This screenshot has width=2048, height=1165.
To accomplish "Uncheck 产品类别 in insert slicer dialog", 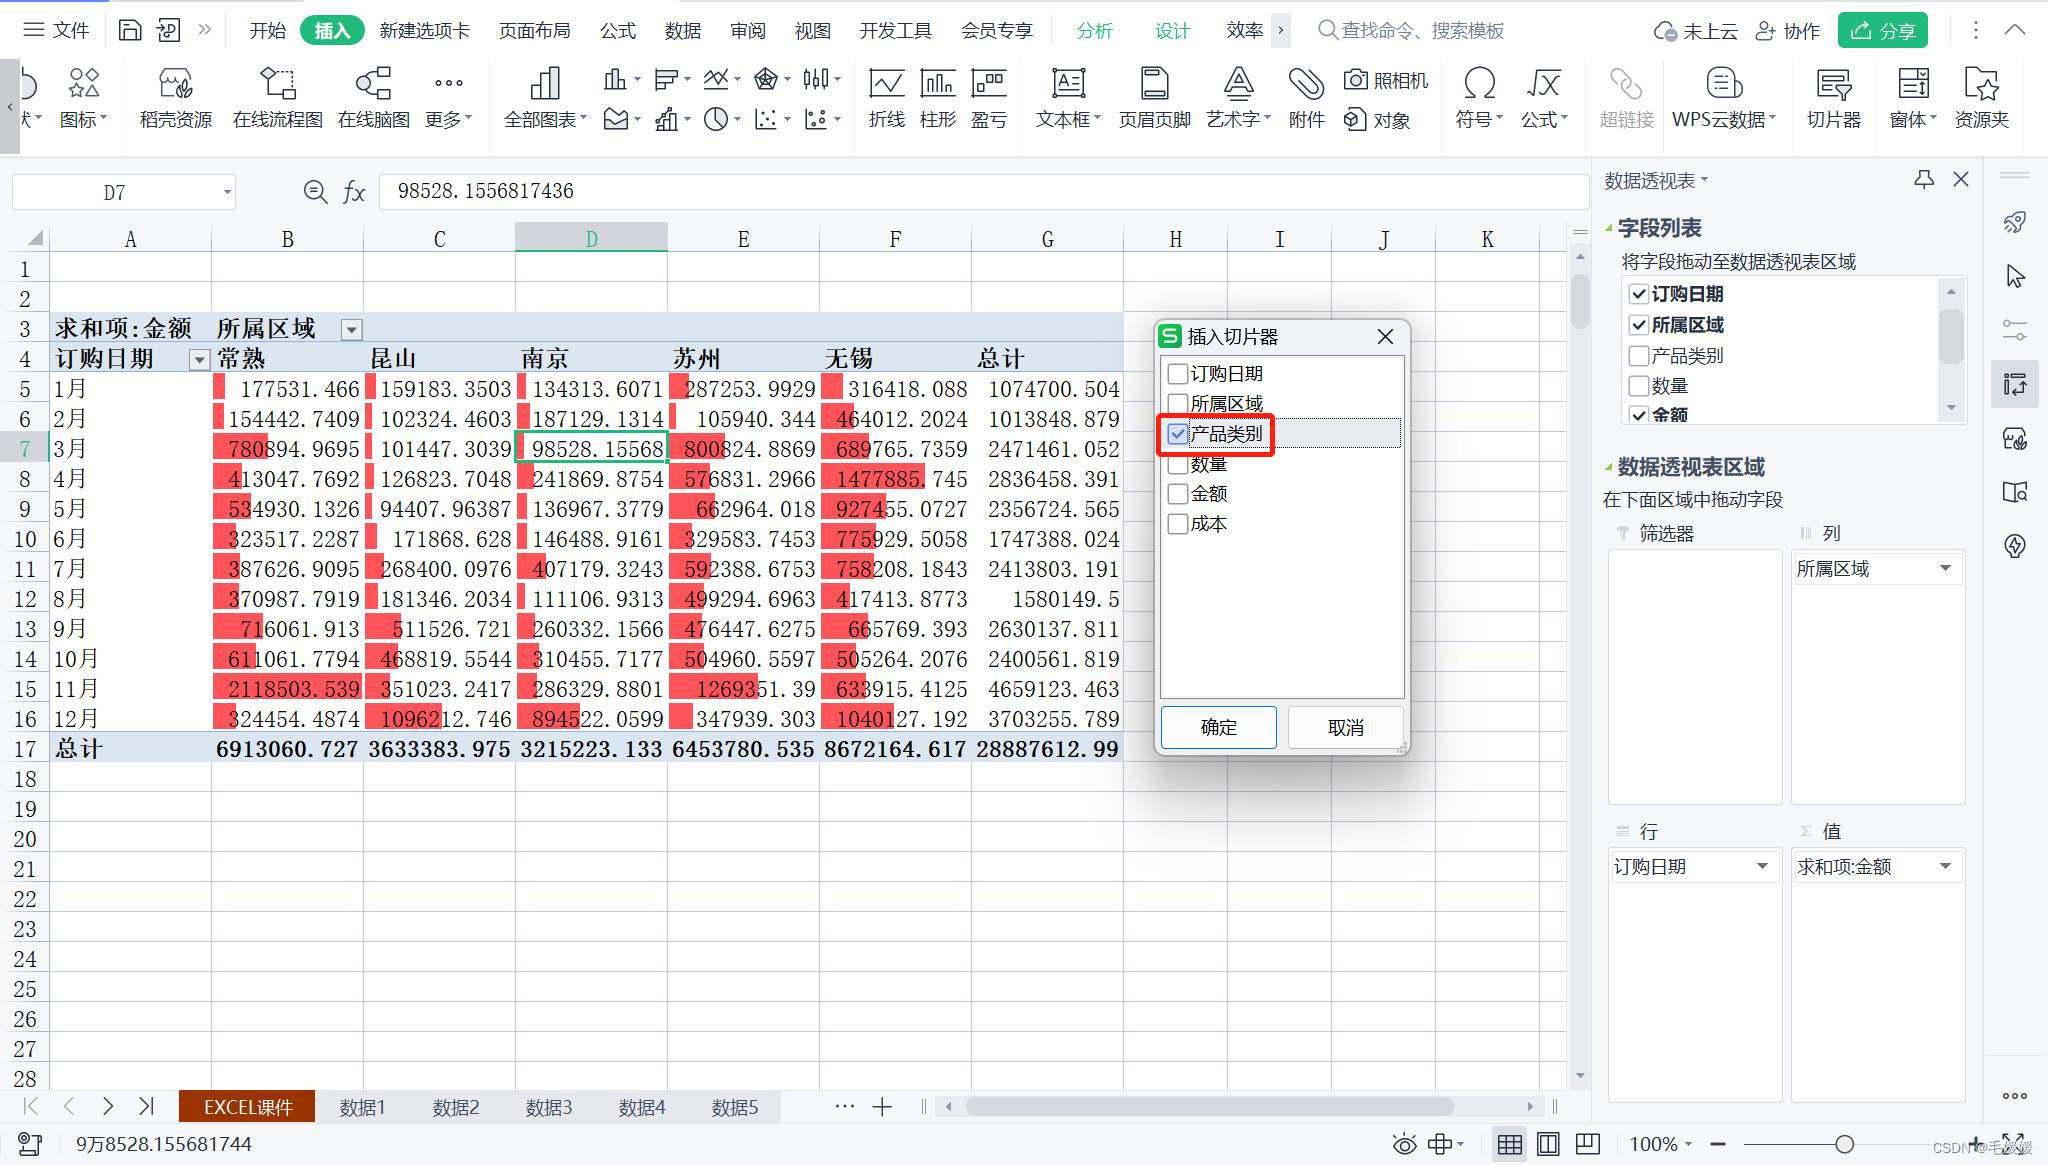I will coord(1178,434).
